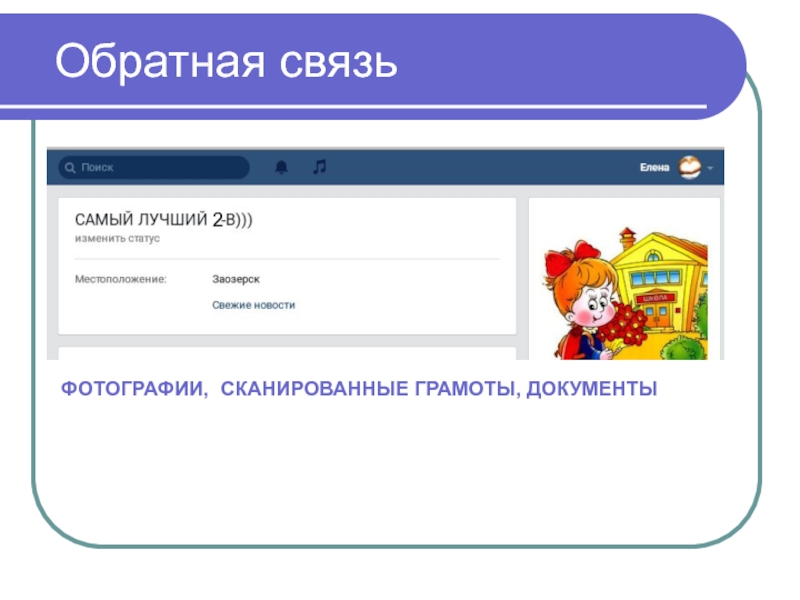
Task: Open the music note icon
Action: point(319,166)
